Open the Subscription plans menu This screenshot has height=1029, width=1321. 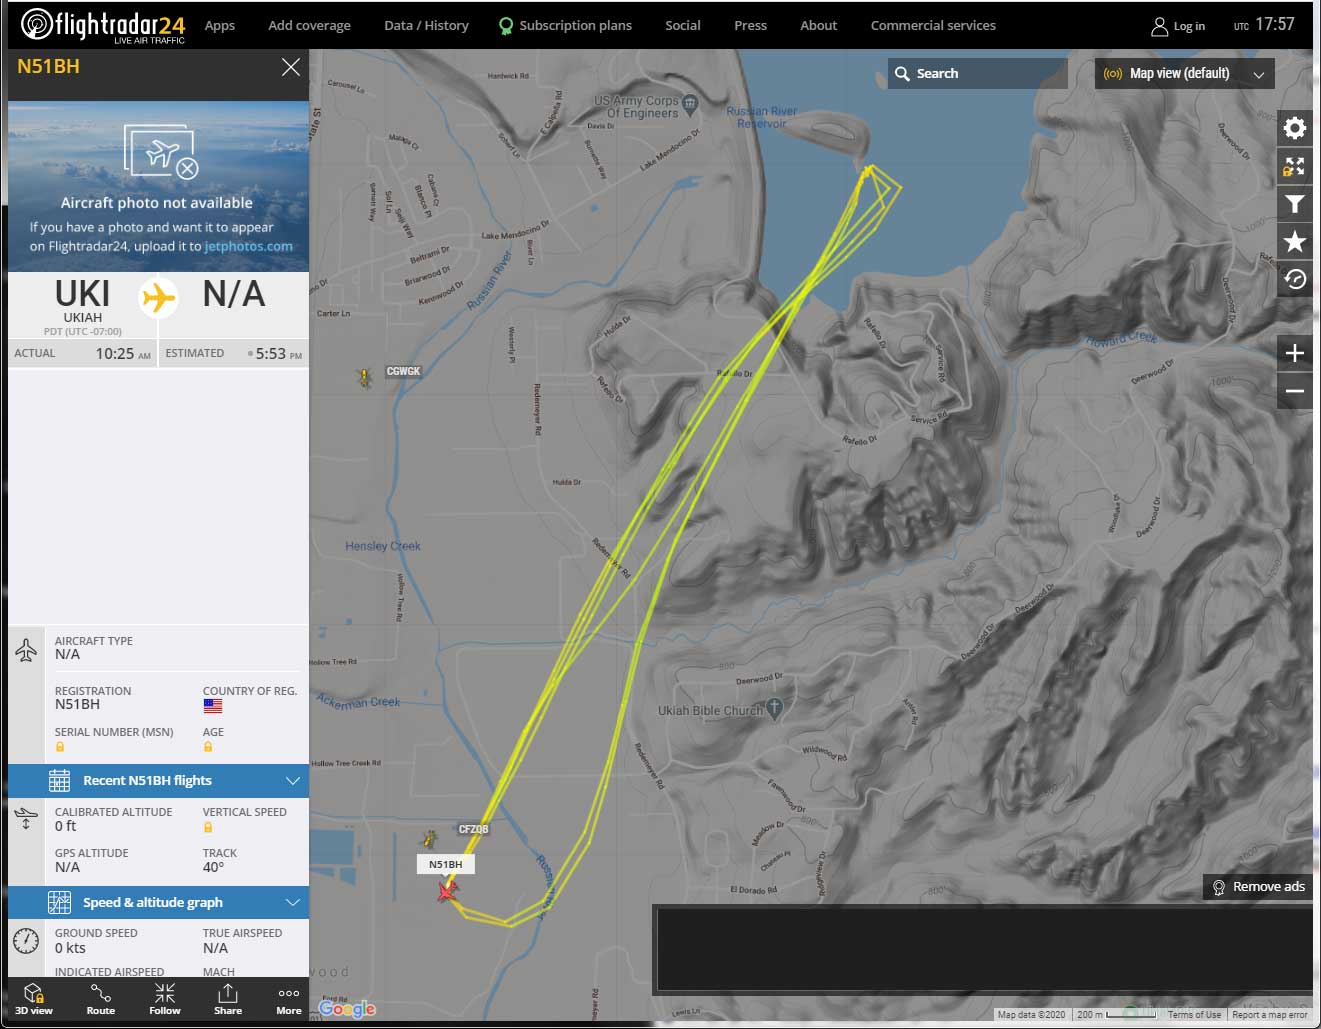click(566, 25)
